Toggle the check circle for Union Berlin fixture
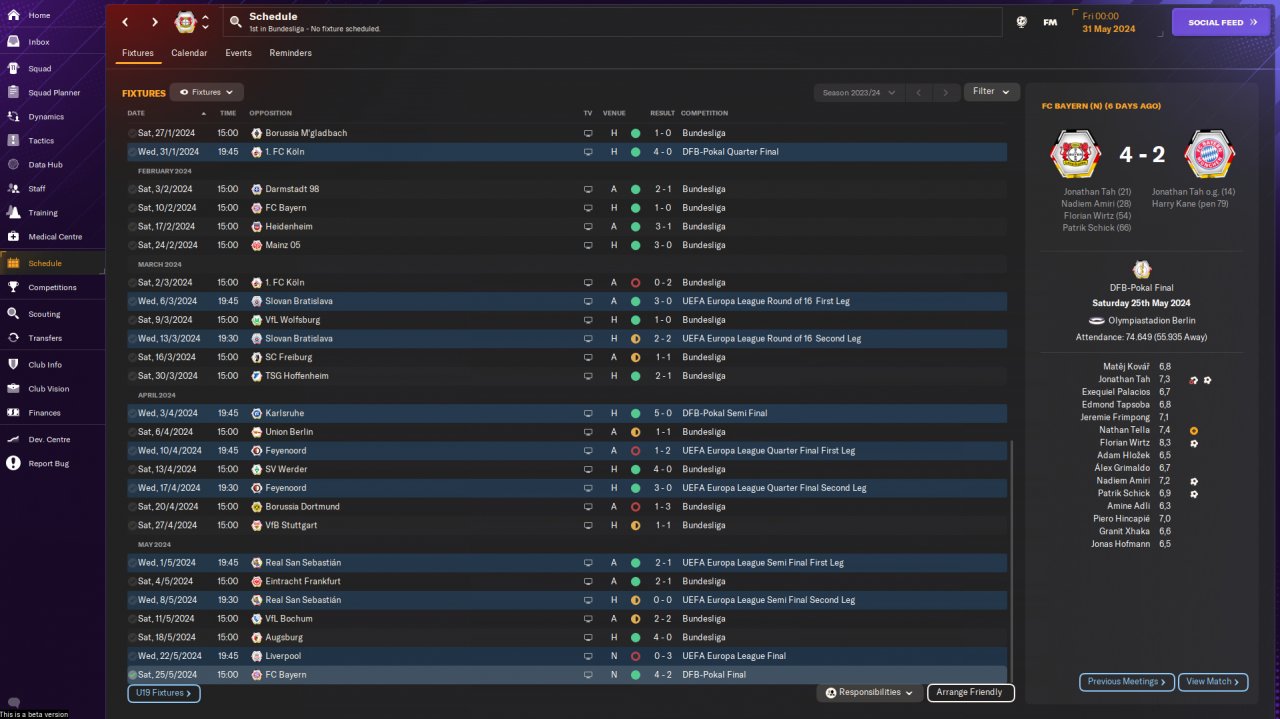The width and height of the screenshot is (1280, 719). 132,432
